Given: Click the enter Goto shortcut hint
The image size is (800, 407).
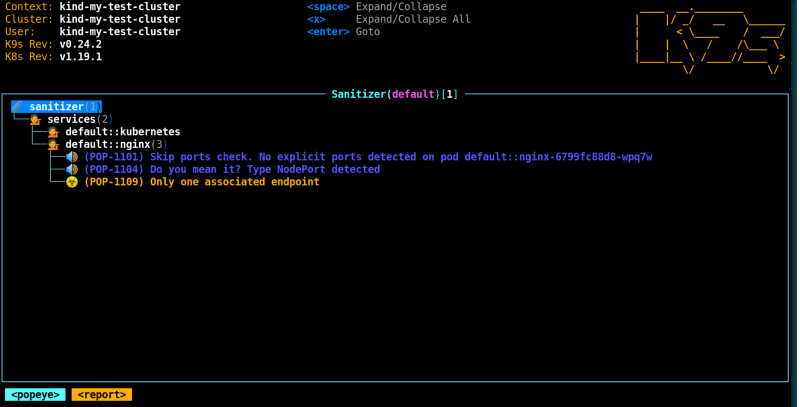Looking at the screenshot, I should 343,32.
